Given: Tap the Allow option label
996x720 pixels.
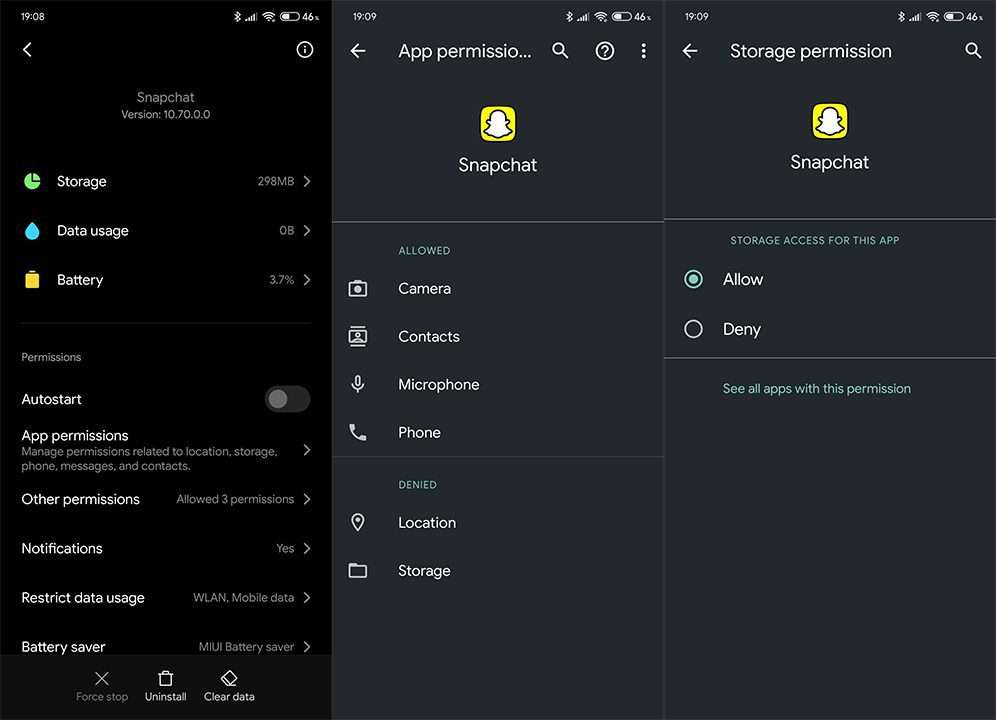Looking at the screenshot, I should pyautogui.click(x=743, y=279).
